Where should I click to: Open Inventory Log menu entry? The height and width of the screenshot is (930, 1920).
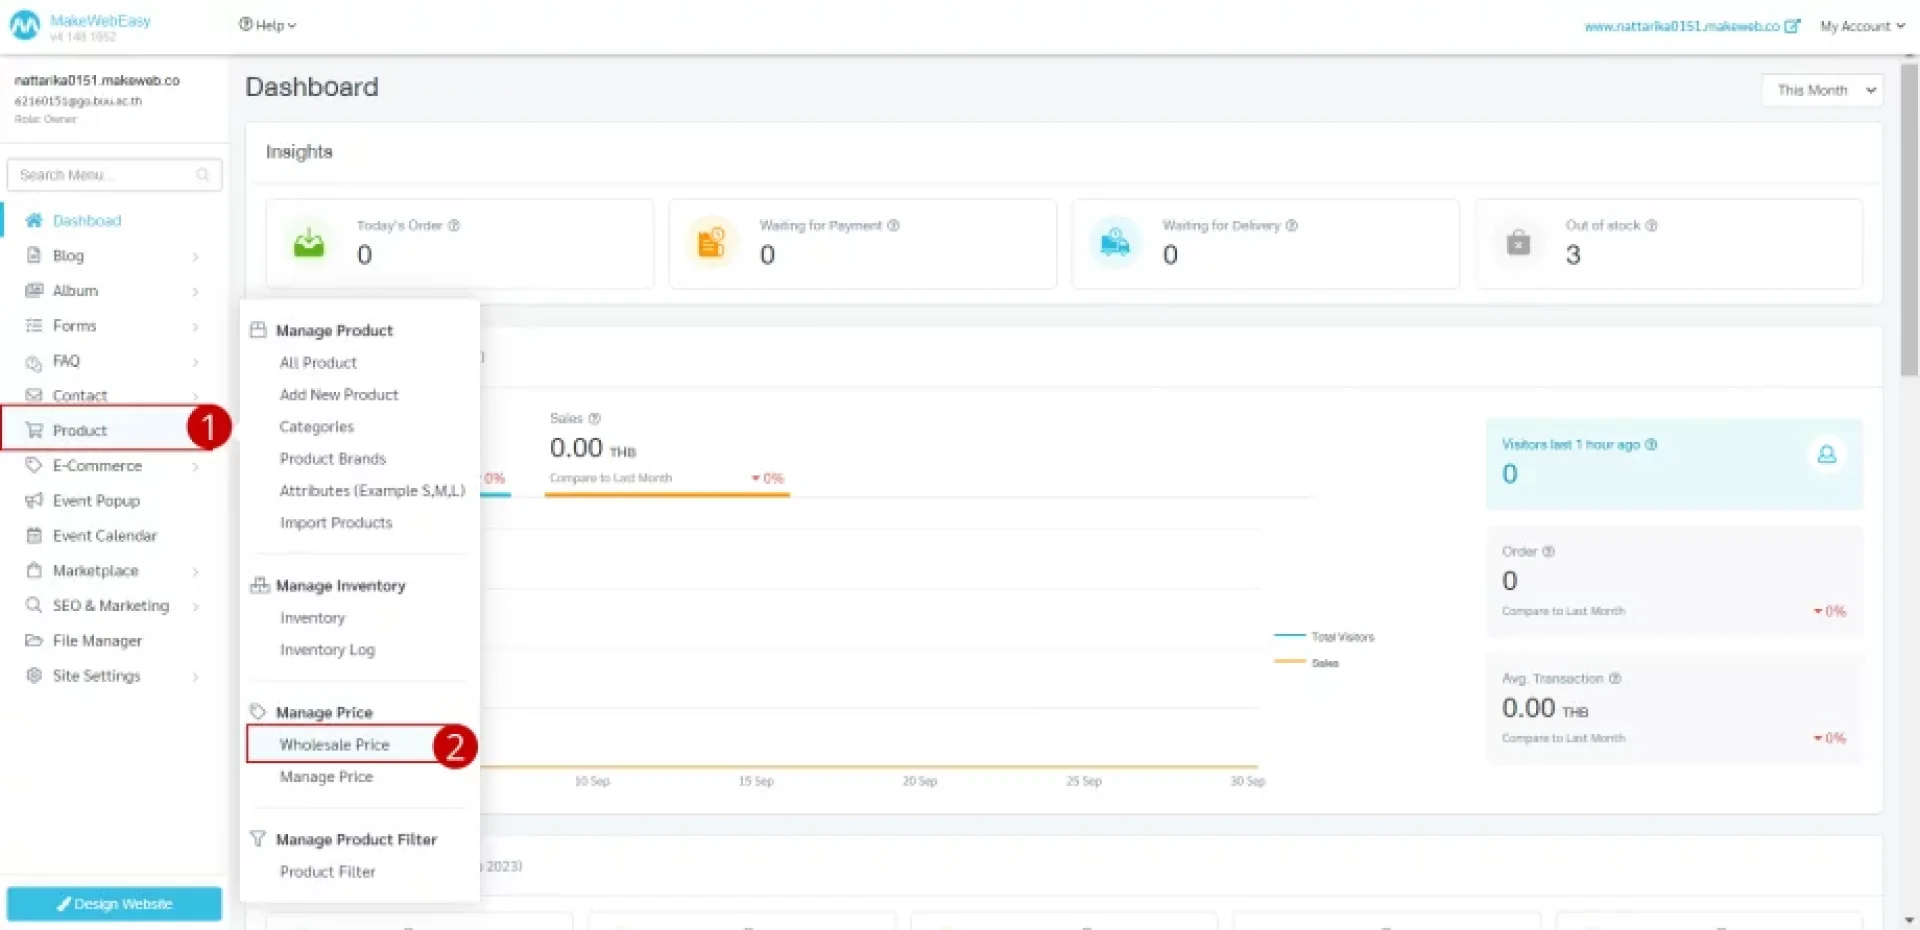(x=327, y=650)
